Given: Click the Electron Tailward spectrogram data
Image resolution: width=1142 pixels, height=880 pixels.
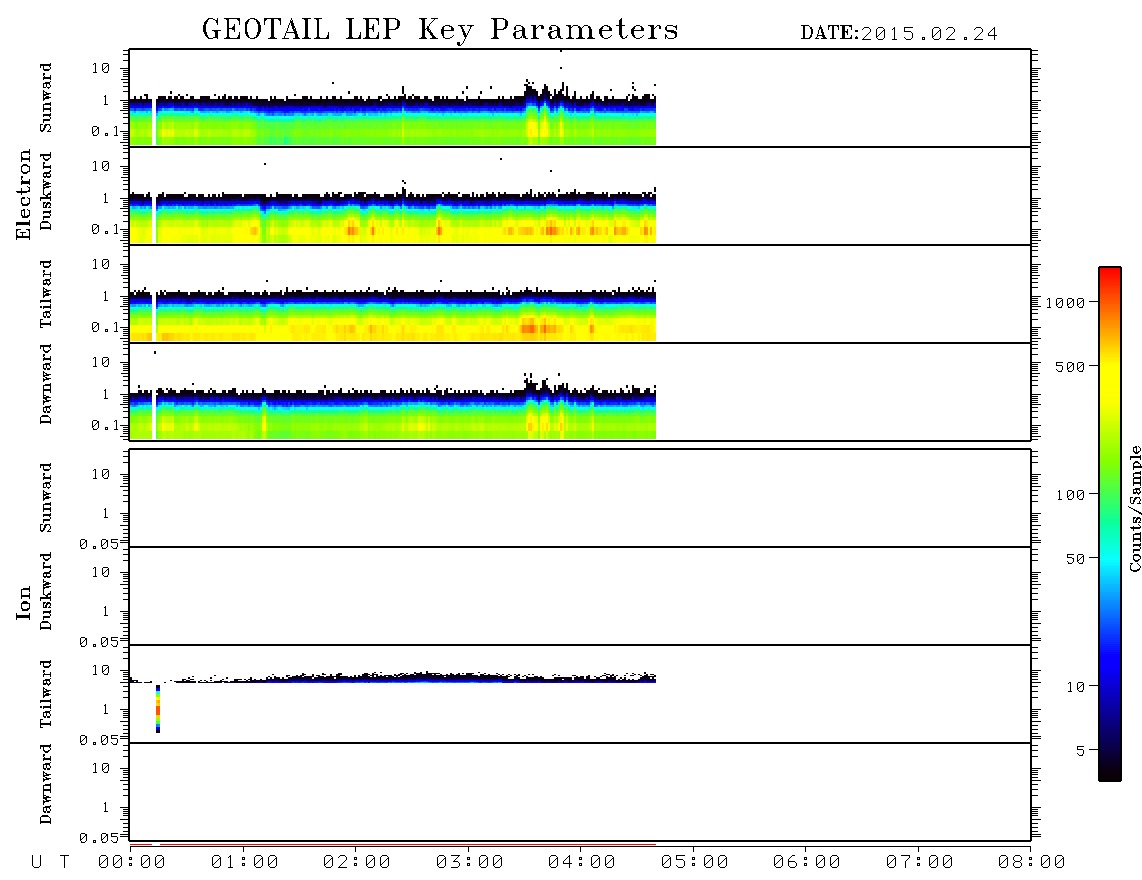Looking at the screenshot, I should click(x=393, y=313).
